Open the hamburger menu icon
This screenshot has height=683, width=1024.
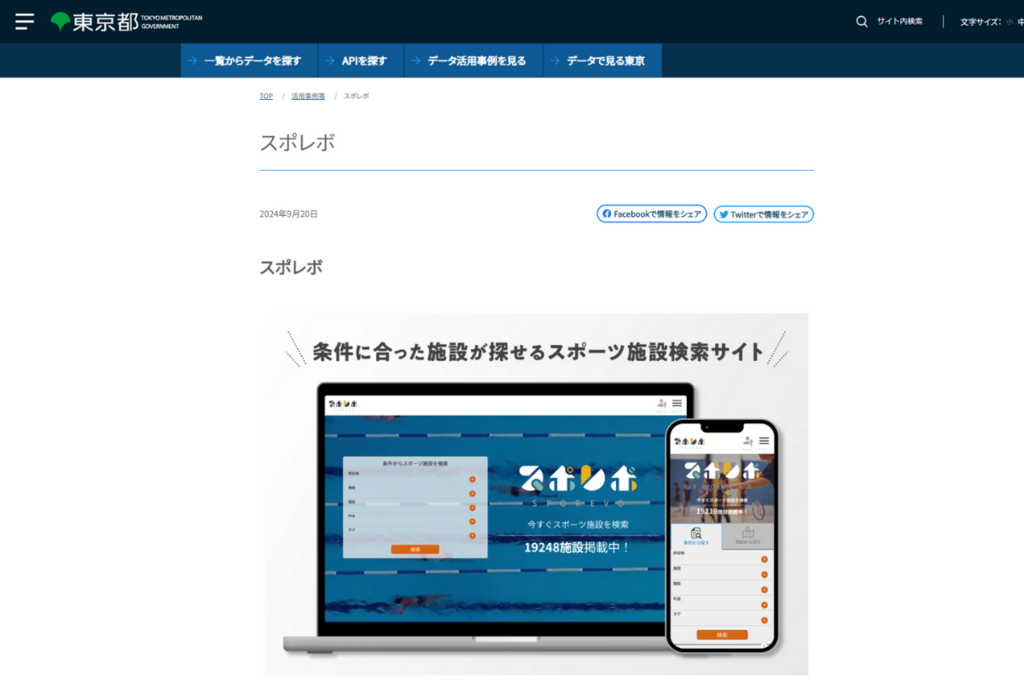coord(24,22)
